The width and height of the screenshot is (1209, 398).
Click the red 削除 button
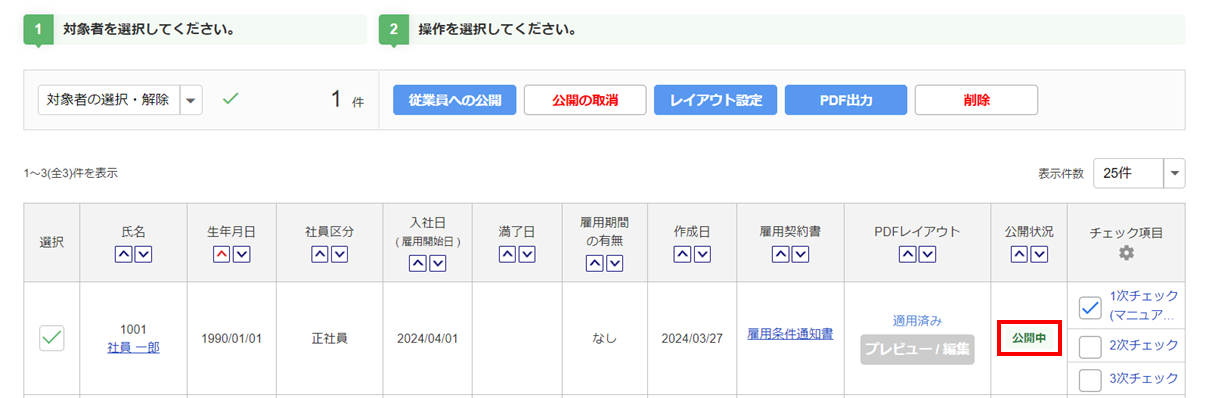pos(976,100)
